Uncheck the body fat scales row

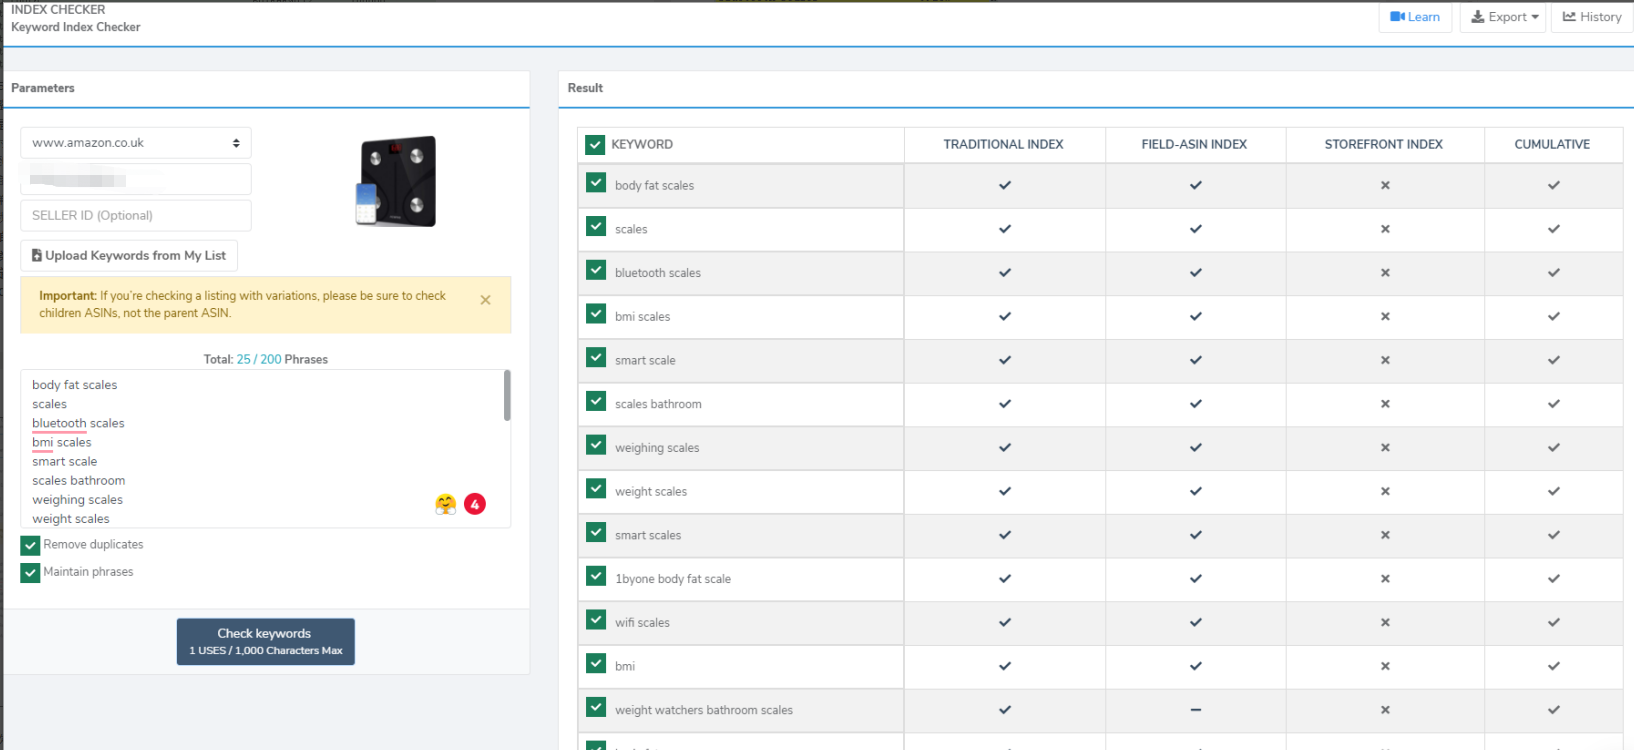(x=596, y=183)
